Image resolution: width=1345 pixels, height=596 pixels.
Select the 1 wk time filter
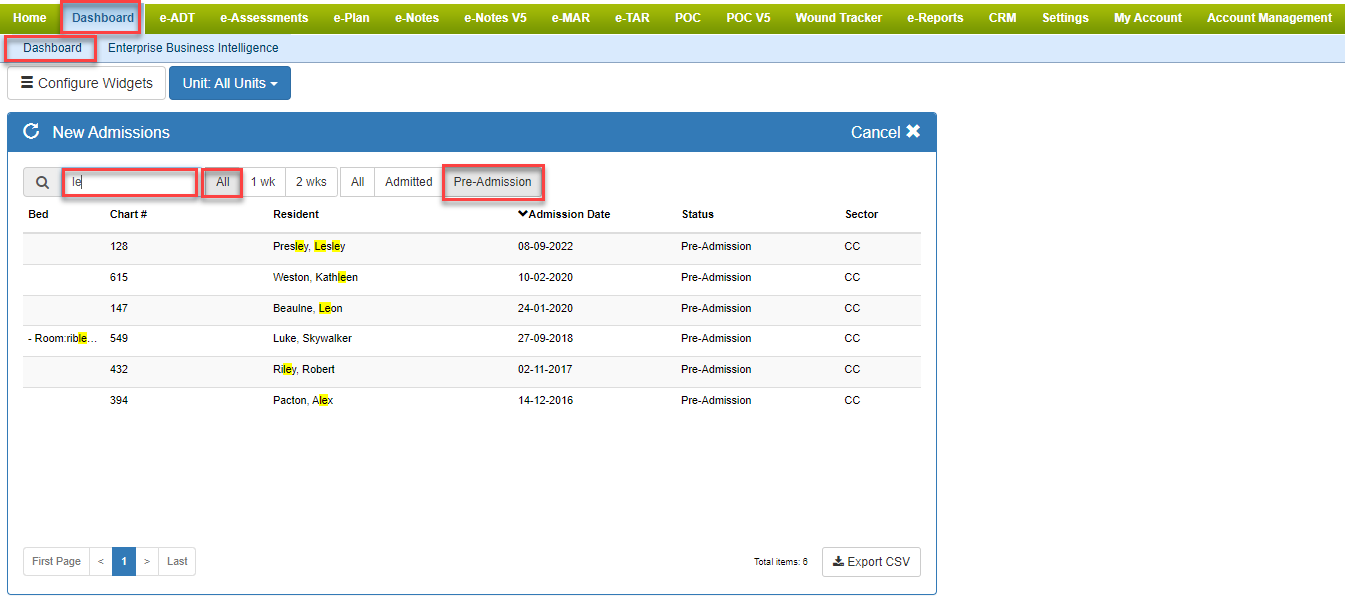pos(263,182)
